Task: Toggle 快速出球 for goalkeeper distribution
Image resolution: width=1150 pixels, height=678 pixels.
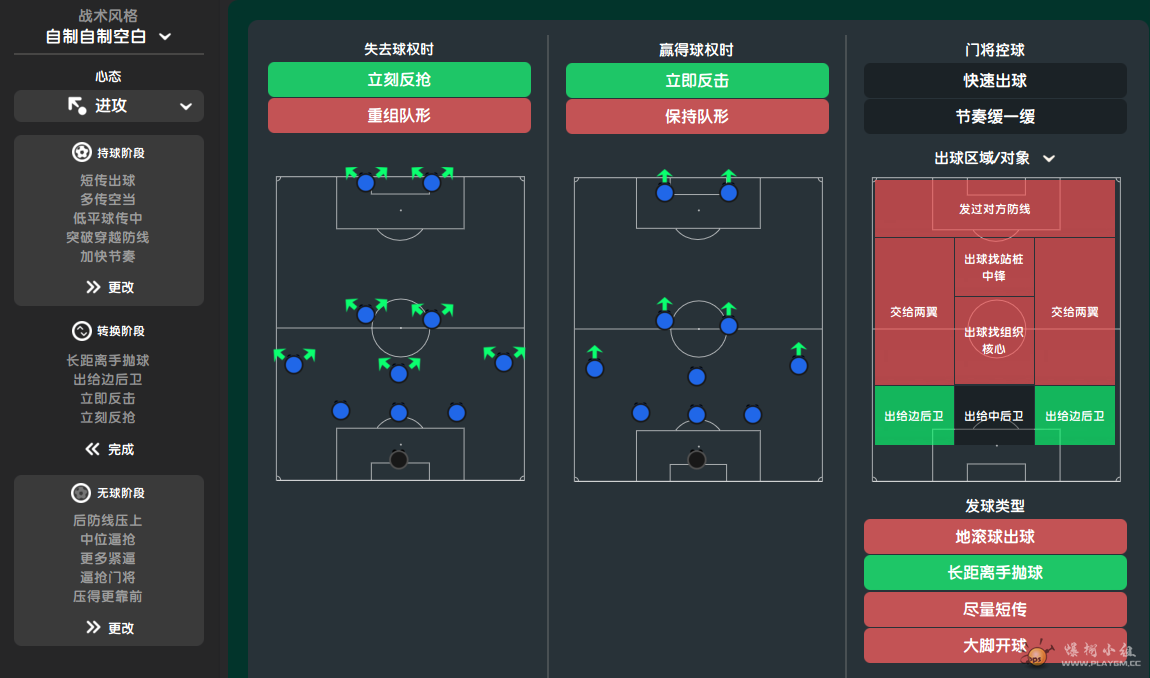Action: [x=995, y=81]
